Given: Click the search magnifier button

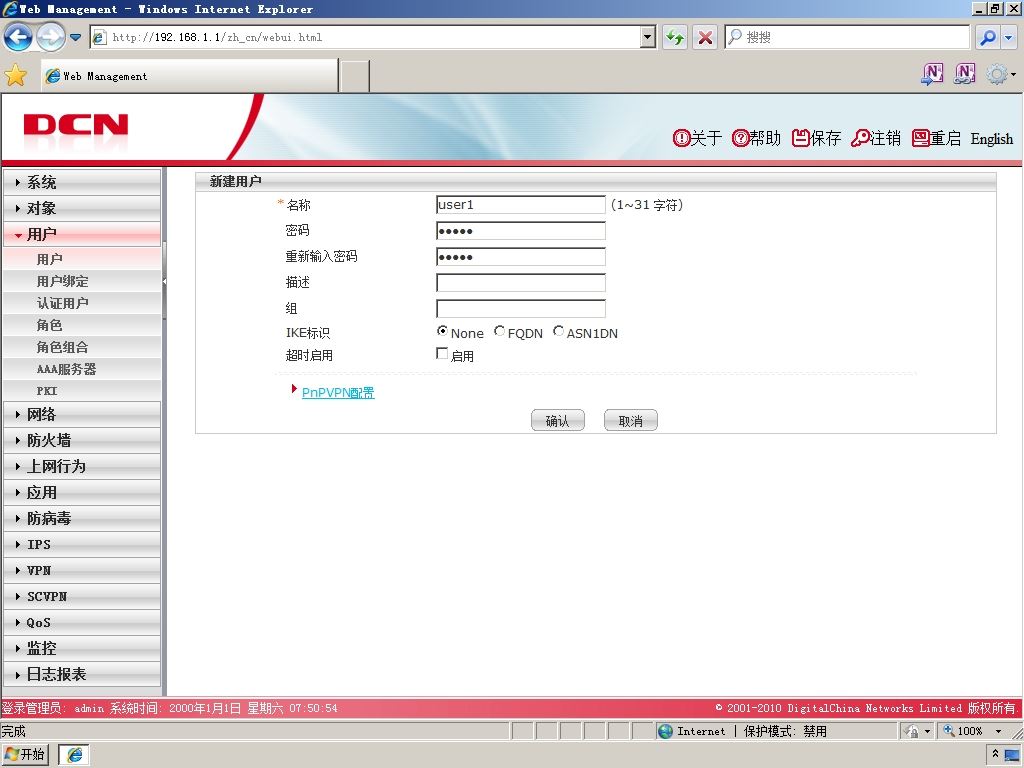Looking at the screenshot, I should click(x=988, y=37).
